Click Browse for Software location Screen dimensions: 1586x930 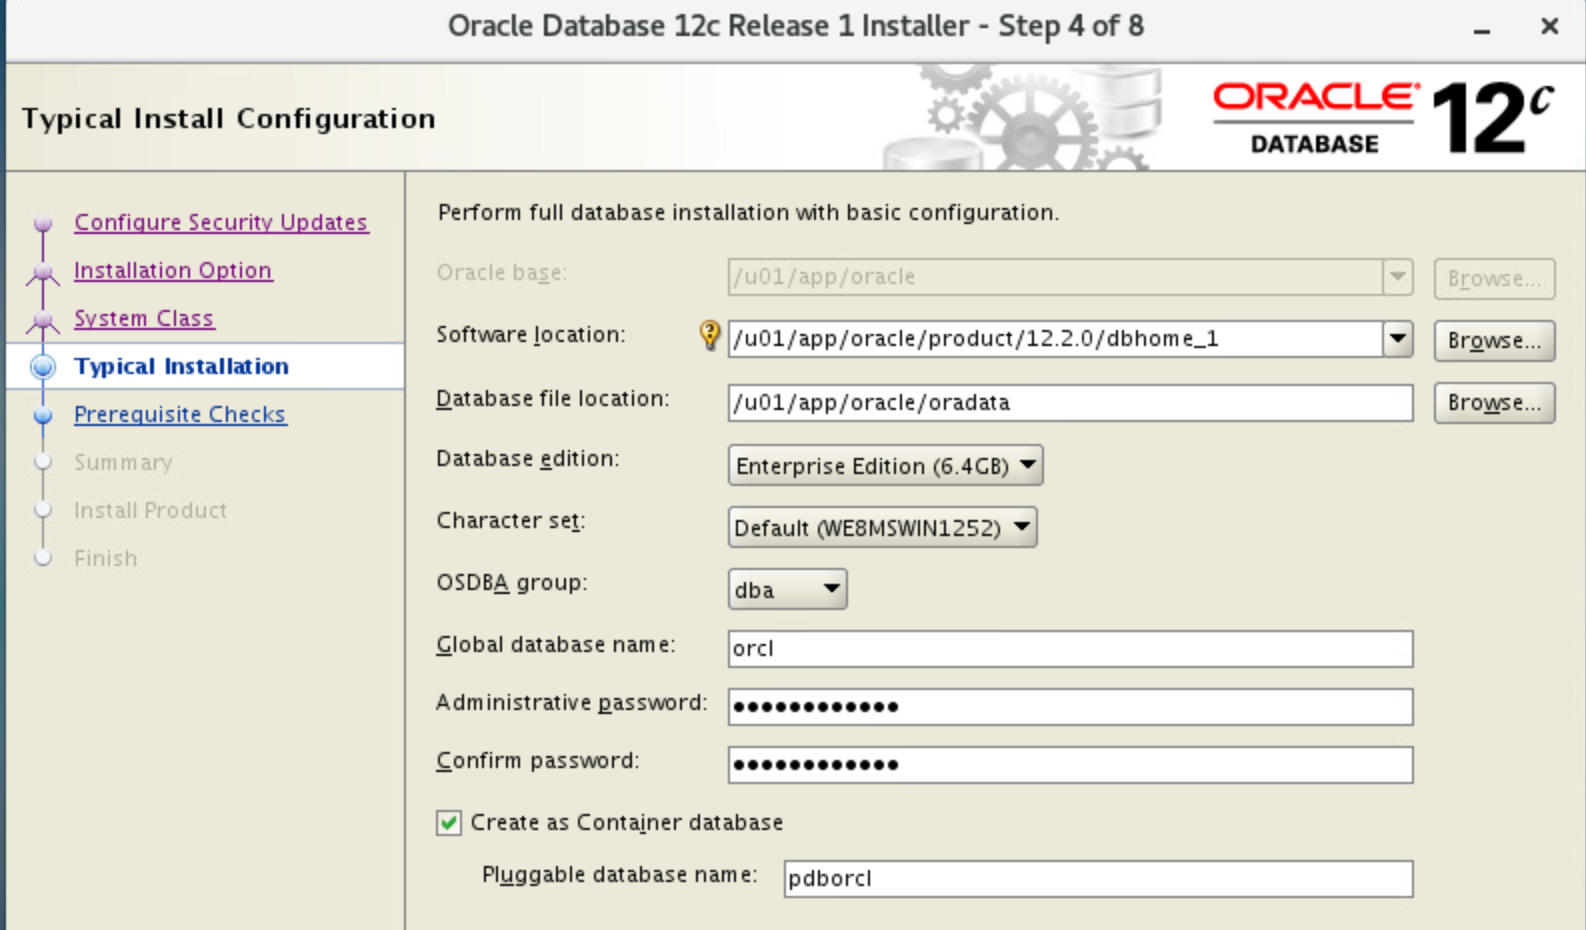[x=1494, y=341]
